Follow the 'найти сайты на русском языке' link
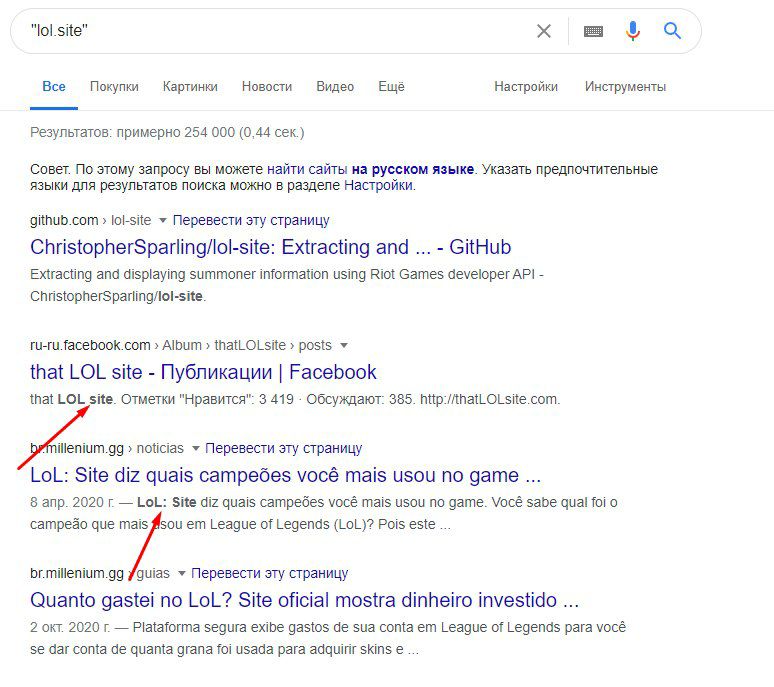774x687 pixels. [x=370, y=169]
